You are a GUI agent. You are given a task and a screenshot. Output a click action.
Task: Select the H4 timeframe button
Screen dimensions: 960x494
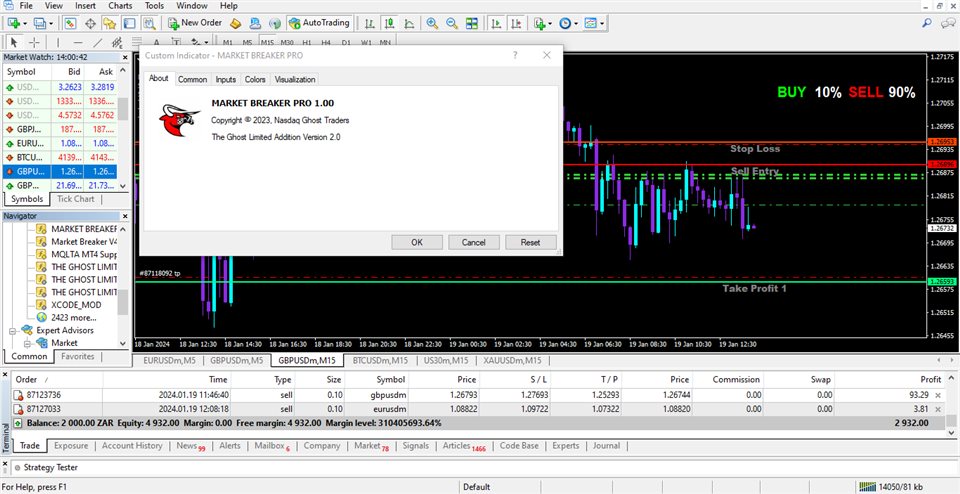point(326,43)
